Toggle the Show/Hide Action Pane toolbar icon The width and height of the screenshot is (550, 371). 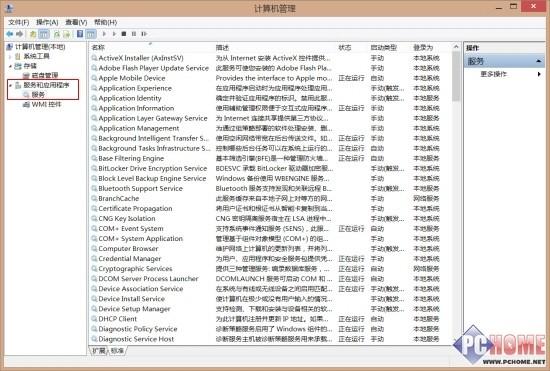tap(91, 34)
